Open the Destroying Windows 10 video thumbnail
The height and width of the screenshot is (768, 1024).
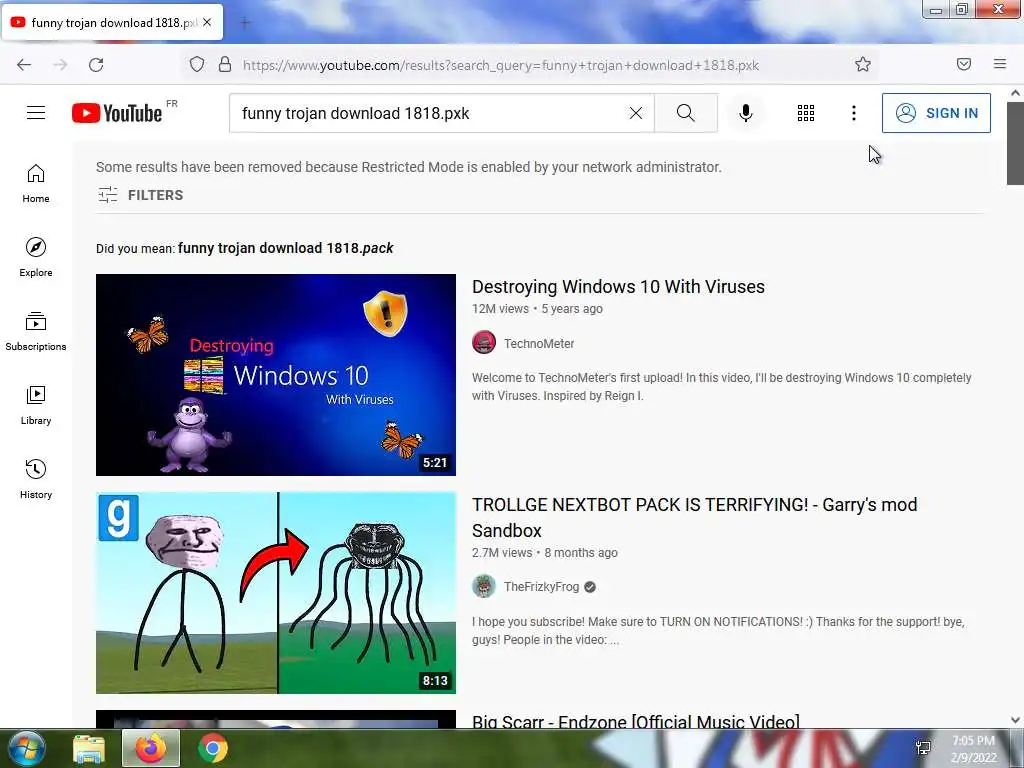[x=276, y=375]
